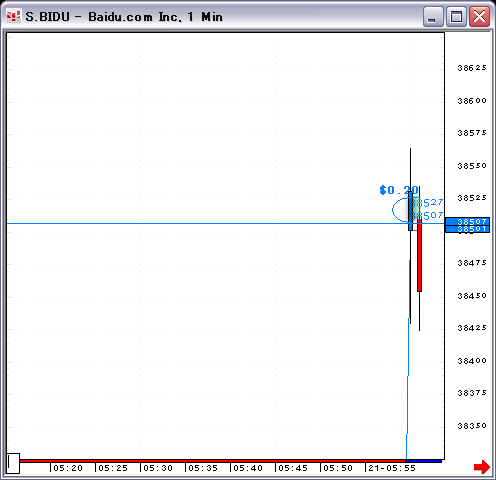Click the 05:20 time axis marker

coord(68,468)
